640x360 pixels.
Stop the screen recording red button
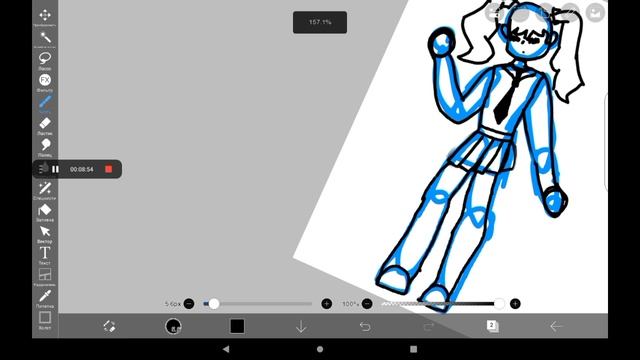[x=109, y=169]
